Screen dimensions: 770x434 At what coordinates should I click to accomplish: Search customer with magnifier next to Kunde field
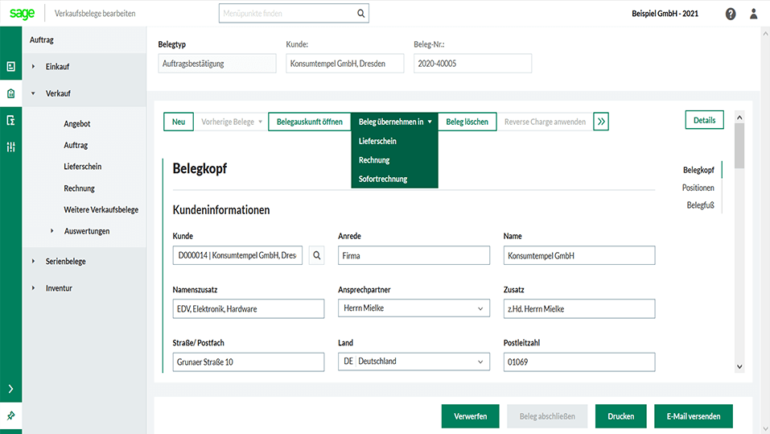tap(317, 255)
